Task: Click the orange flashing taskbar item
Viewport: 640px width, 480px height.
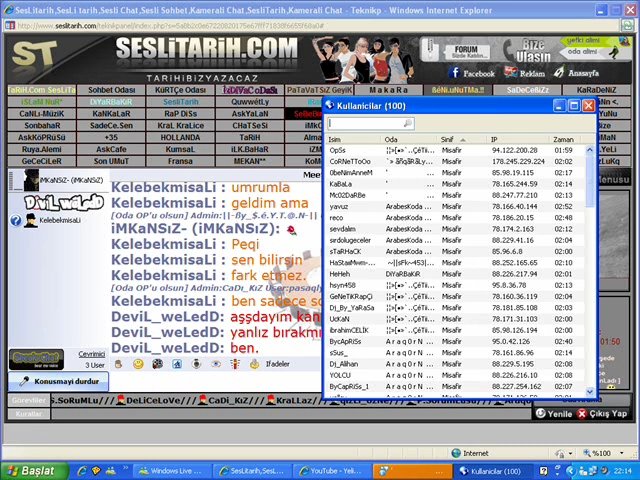Action: tap(413, 471)
